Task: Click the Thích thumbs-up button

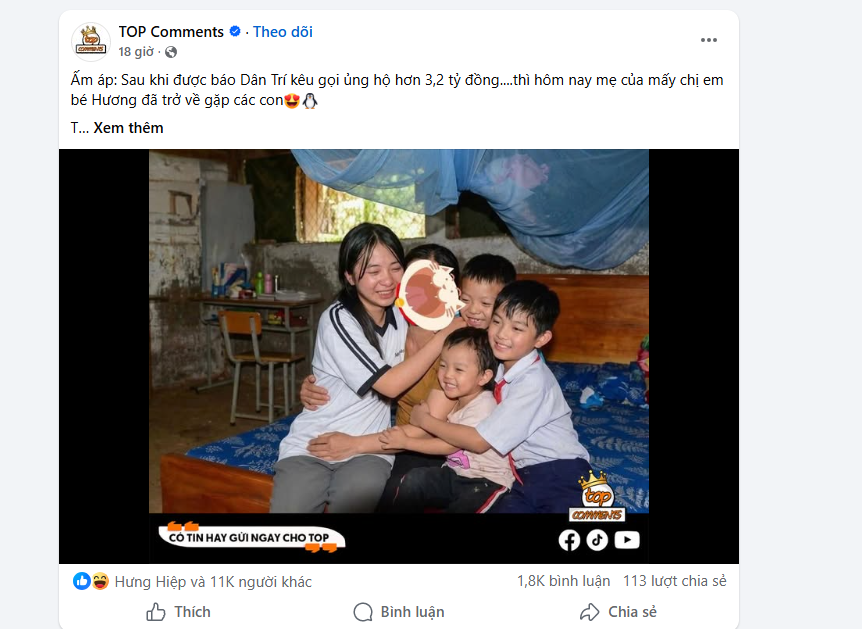Action: pos(178,612)
